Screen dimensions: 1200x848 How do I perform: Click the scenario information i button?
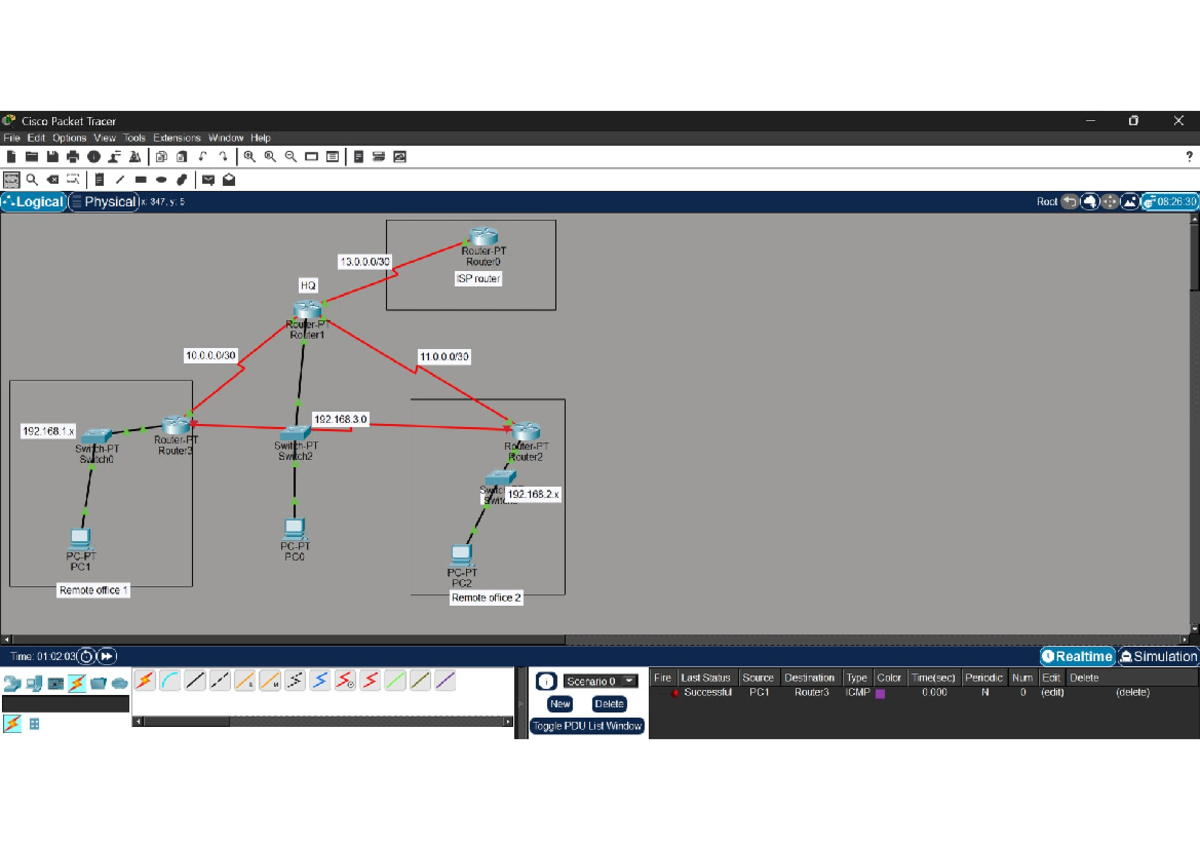tap(546, 681)
